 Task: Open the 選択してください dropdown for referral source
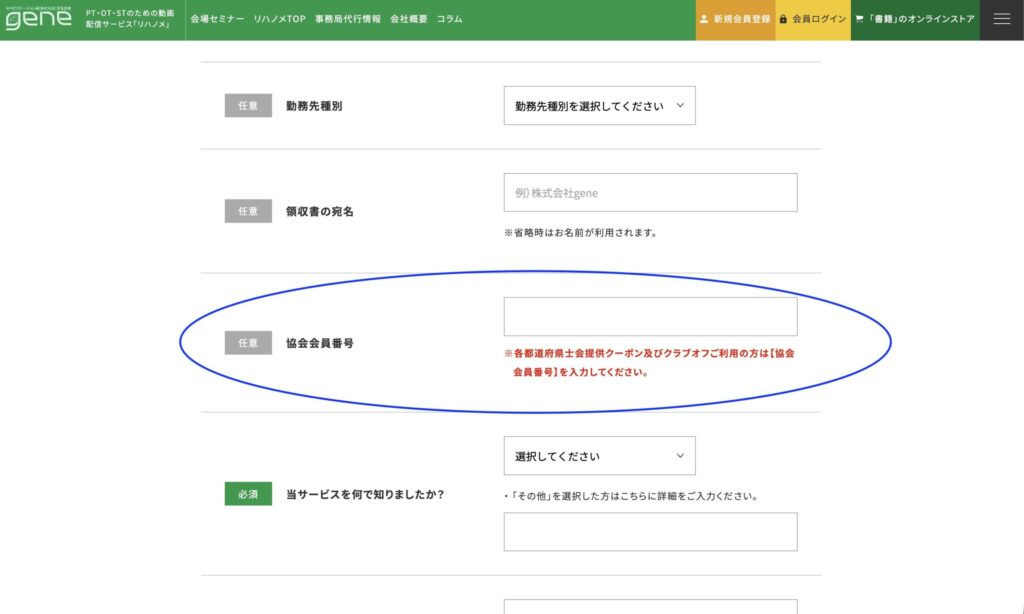[x=599, y=456]
